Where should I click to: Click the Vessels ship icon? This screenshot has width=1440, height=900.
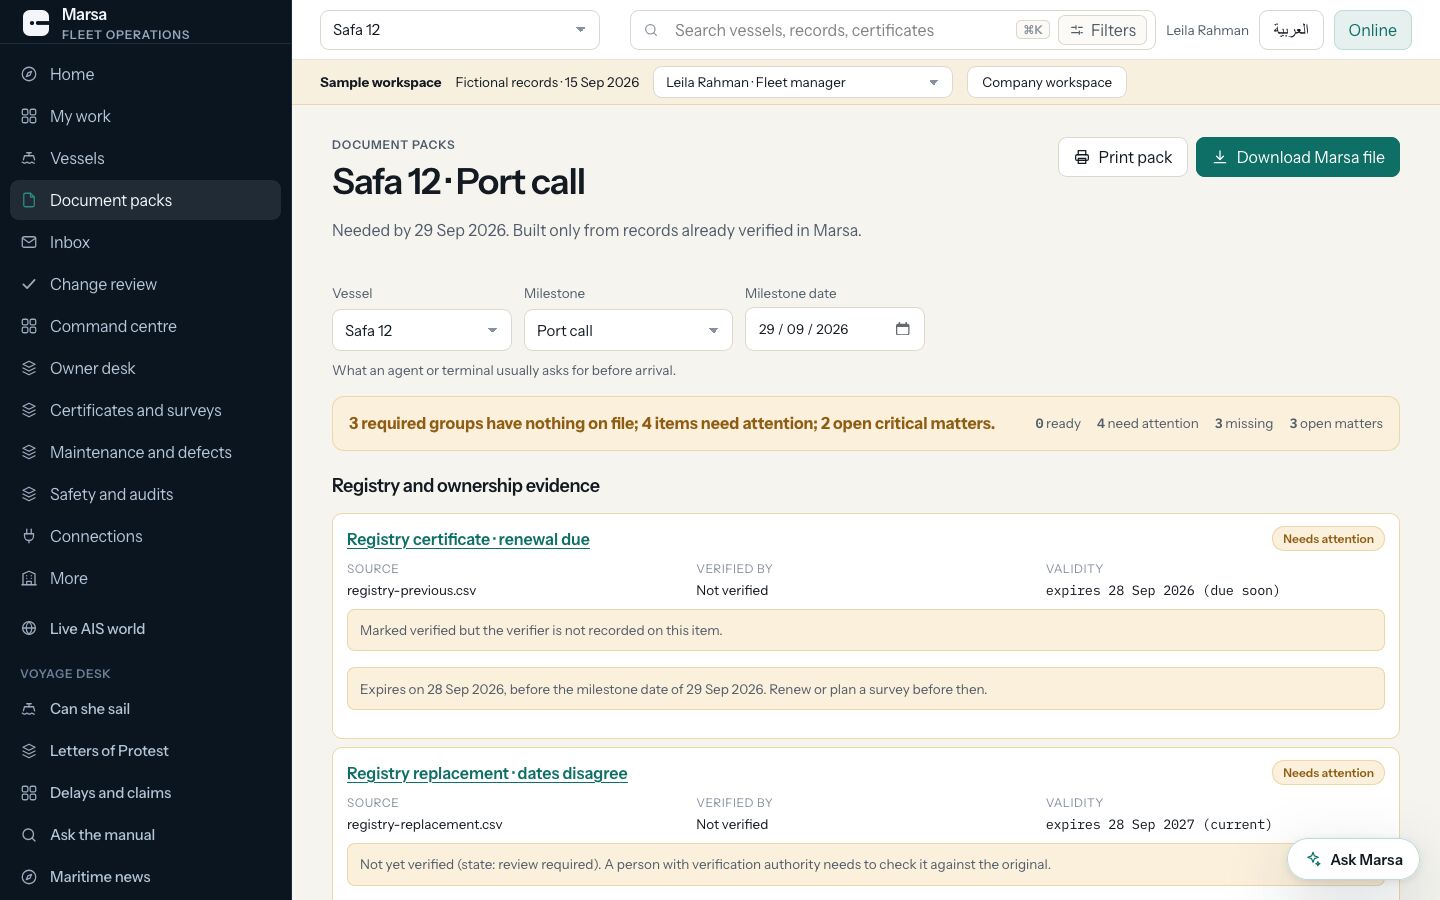(29, 158)
